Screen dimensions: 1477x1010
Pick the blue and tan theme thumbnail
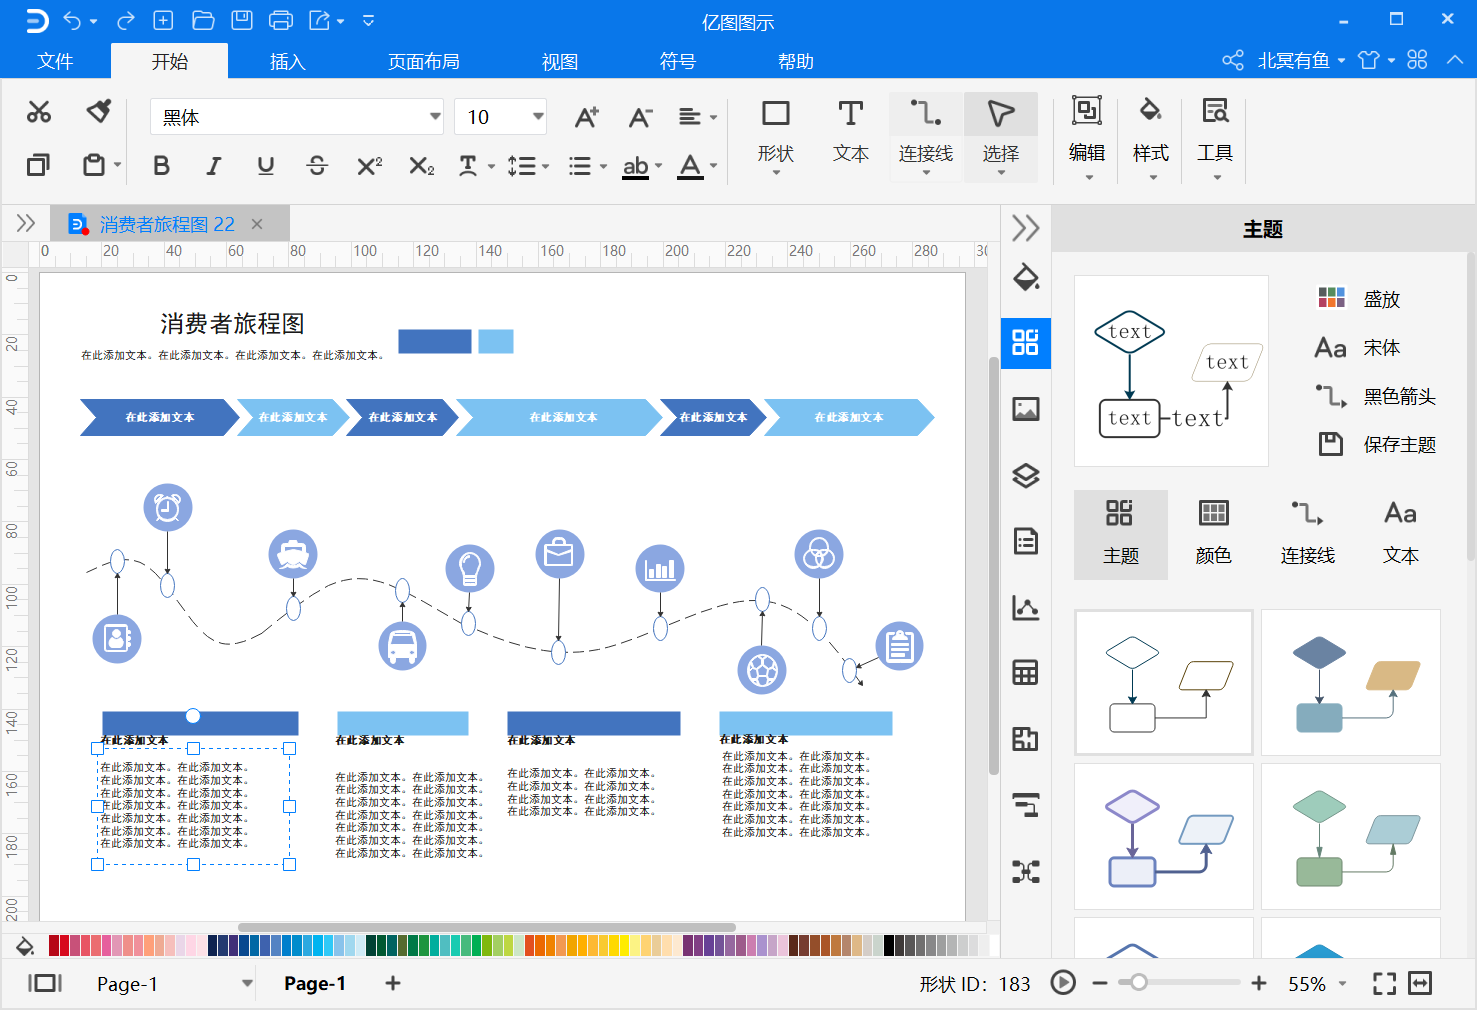point(1351,682)
